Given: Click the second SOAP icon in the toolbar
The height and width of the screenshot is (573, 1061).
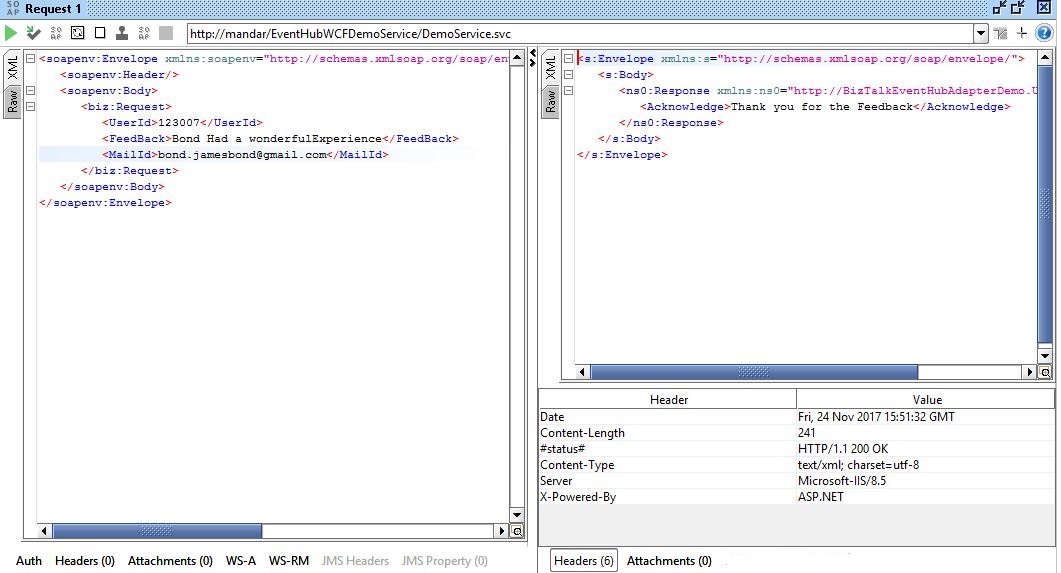Looking at the screenshot, I should [144, 32].
